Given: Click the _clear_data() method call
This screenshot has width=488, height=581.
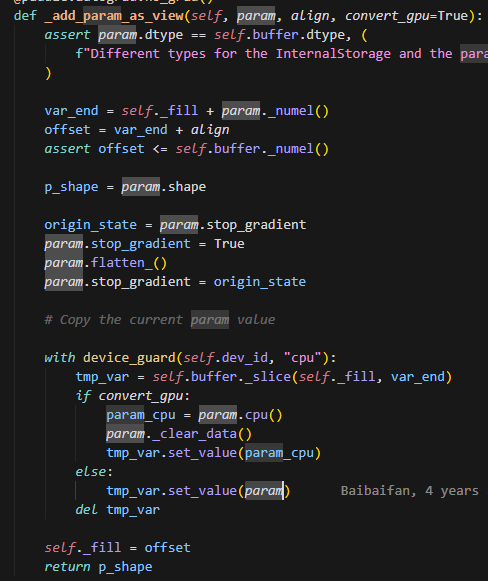Looking at the screenshot, I should click(202, 434).
